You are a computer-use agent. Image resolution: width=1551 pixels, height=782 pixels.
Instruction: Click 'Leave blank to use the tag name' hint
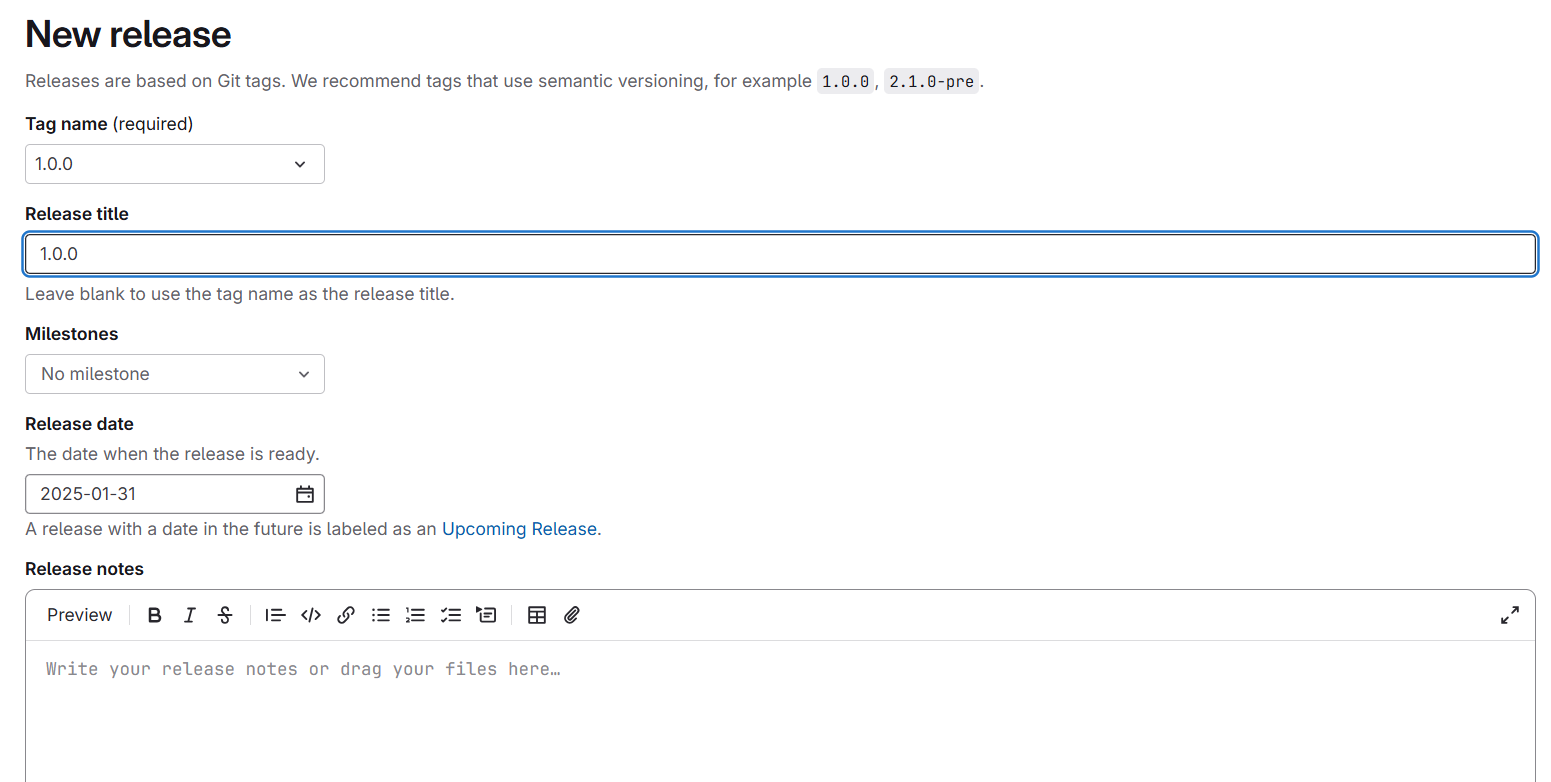click(240, 294)
